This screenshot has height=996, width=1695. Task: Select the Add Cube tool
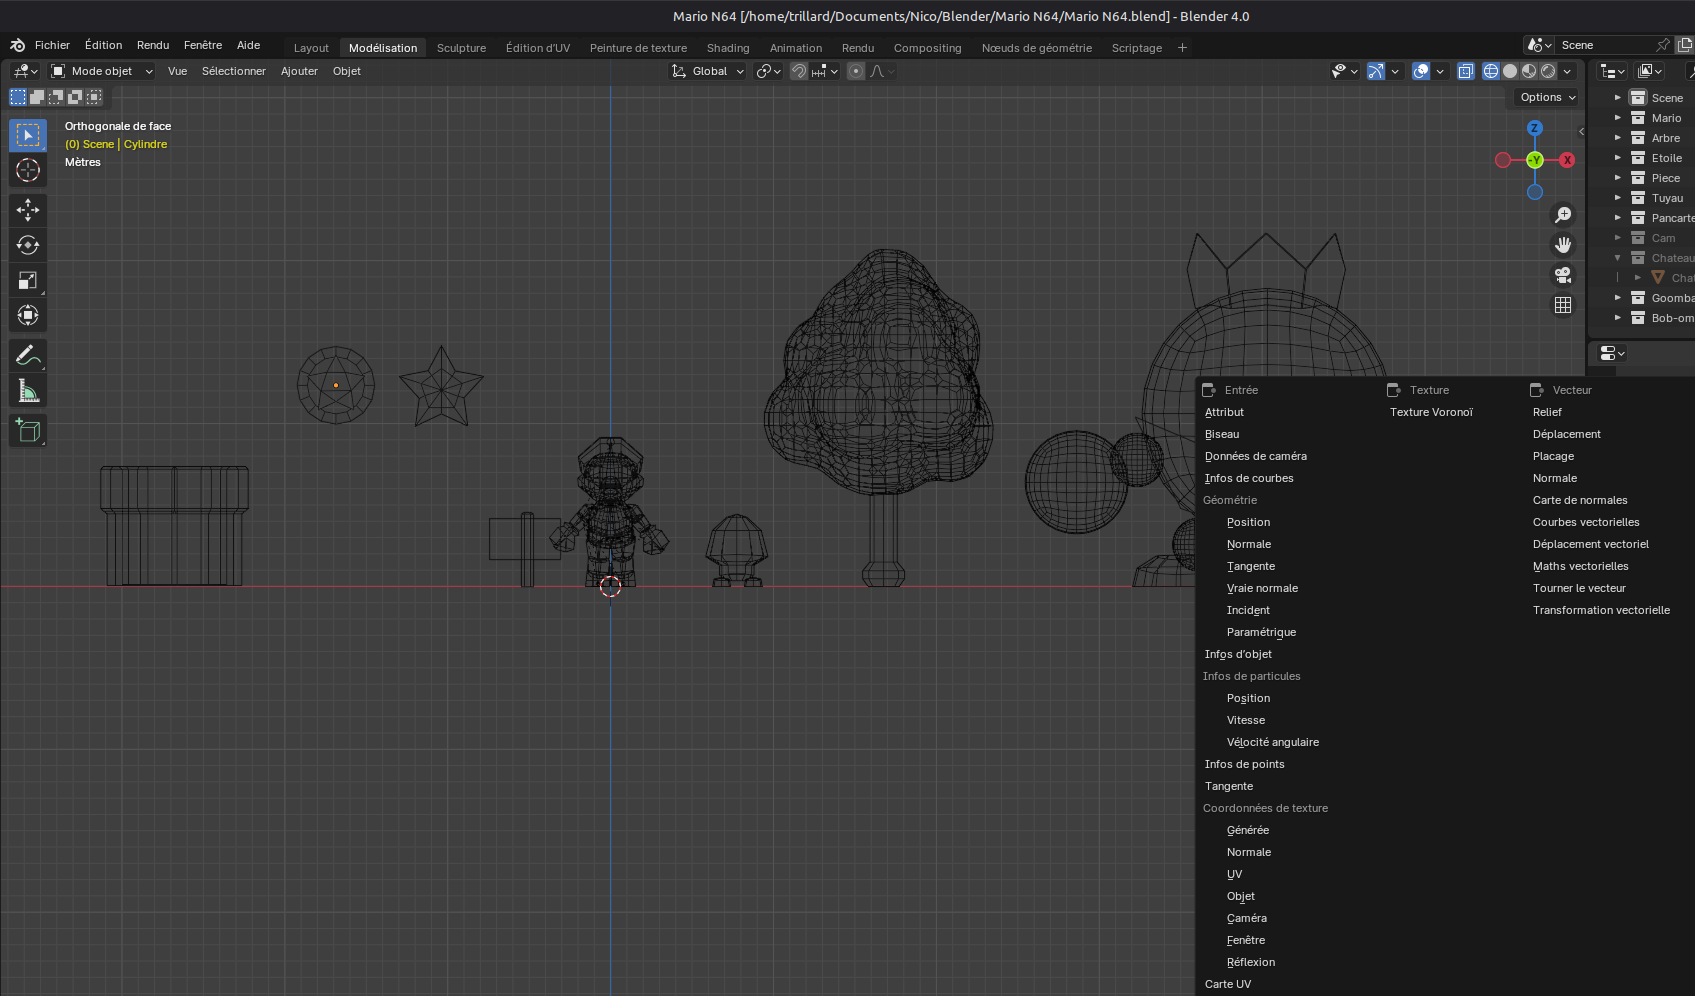[28, 431]
